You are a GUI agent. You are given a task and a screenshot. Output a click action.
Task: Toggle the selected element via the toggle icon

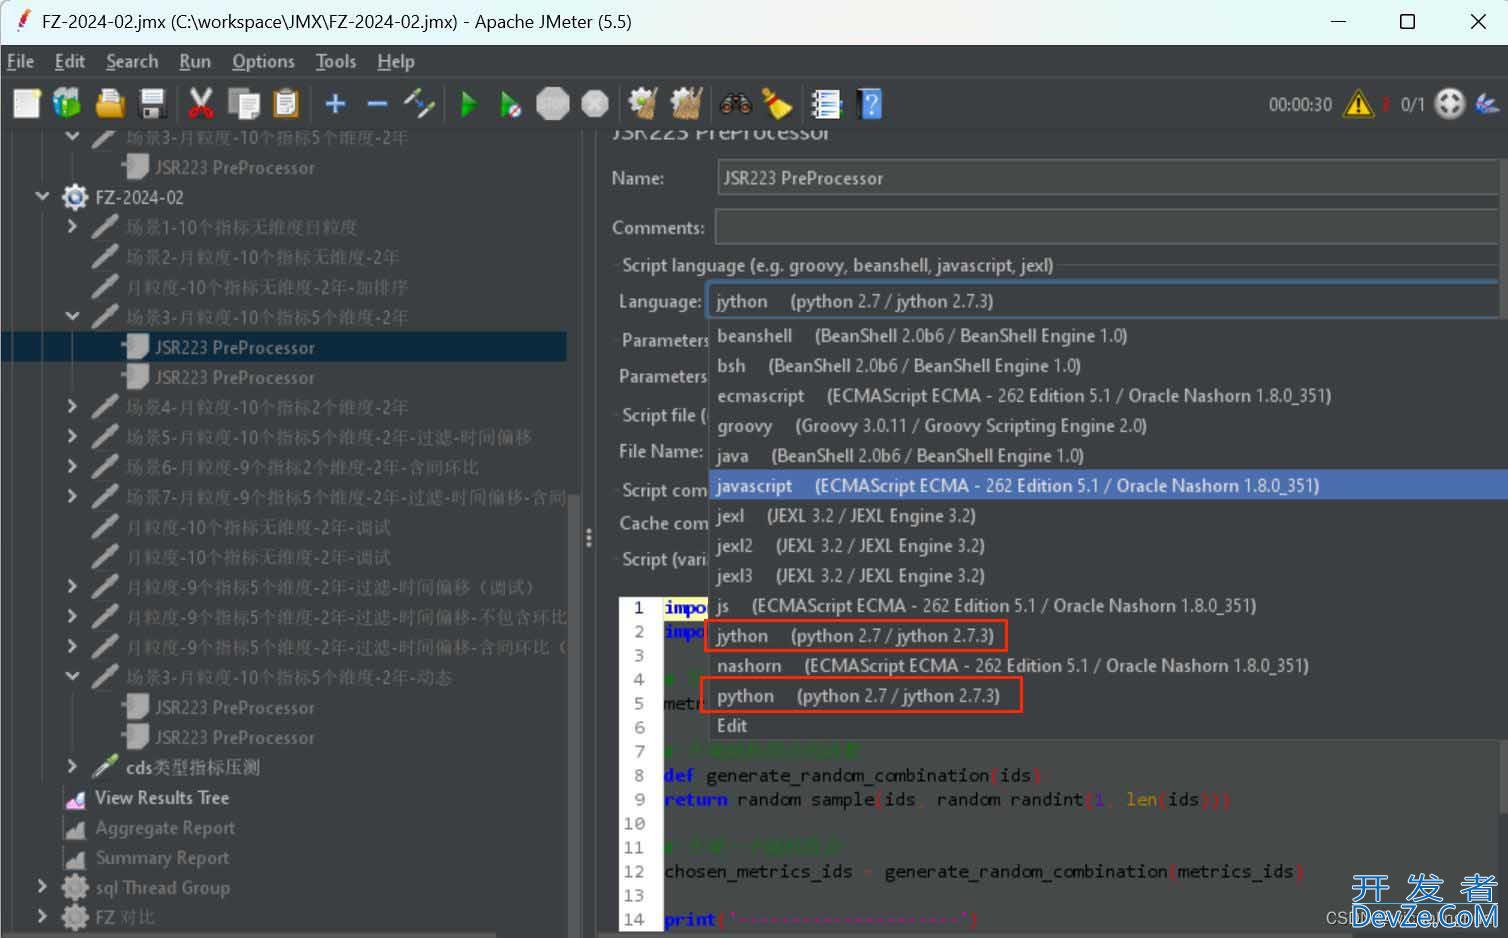(x=419, y=103)
